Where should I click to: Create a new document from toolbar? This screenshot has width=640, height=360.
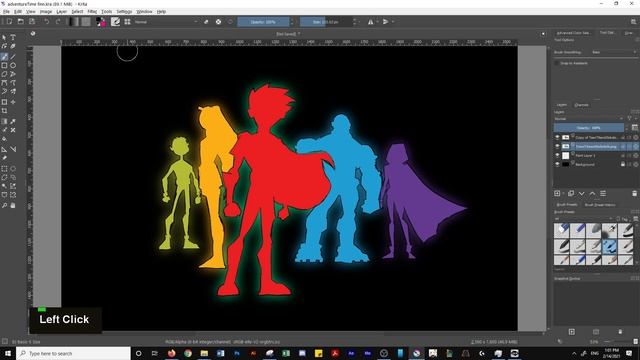tap(9, 22)
